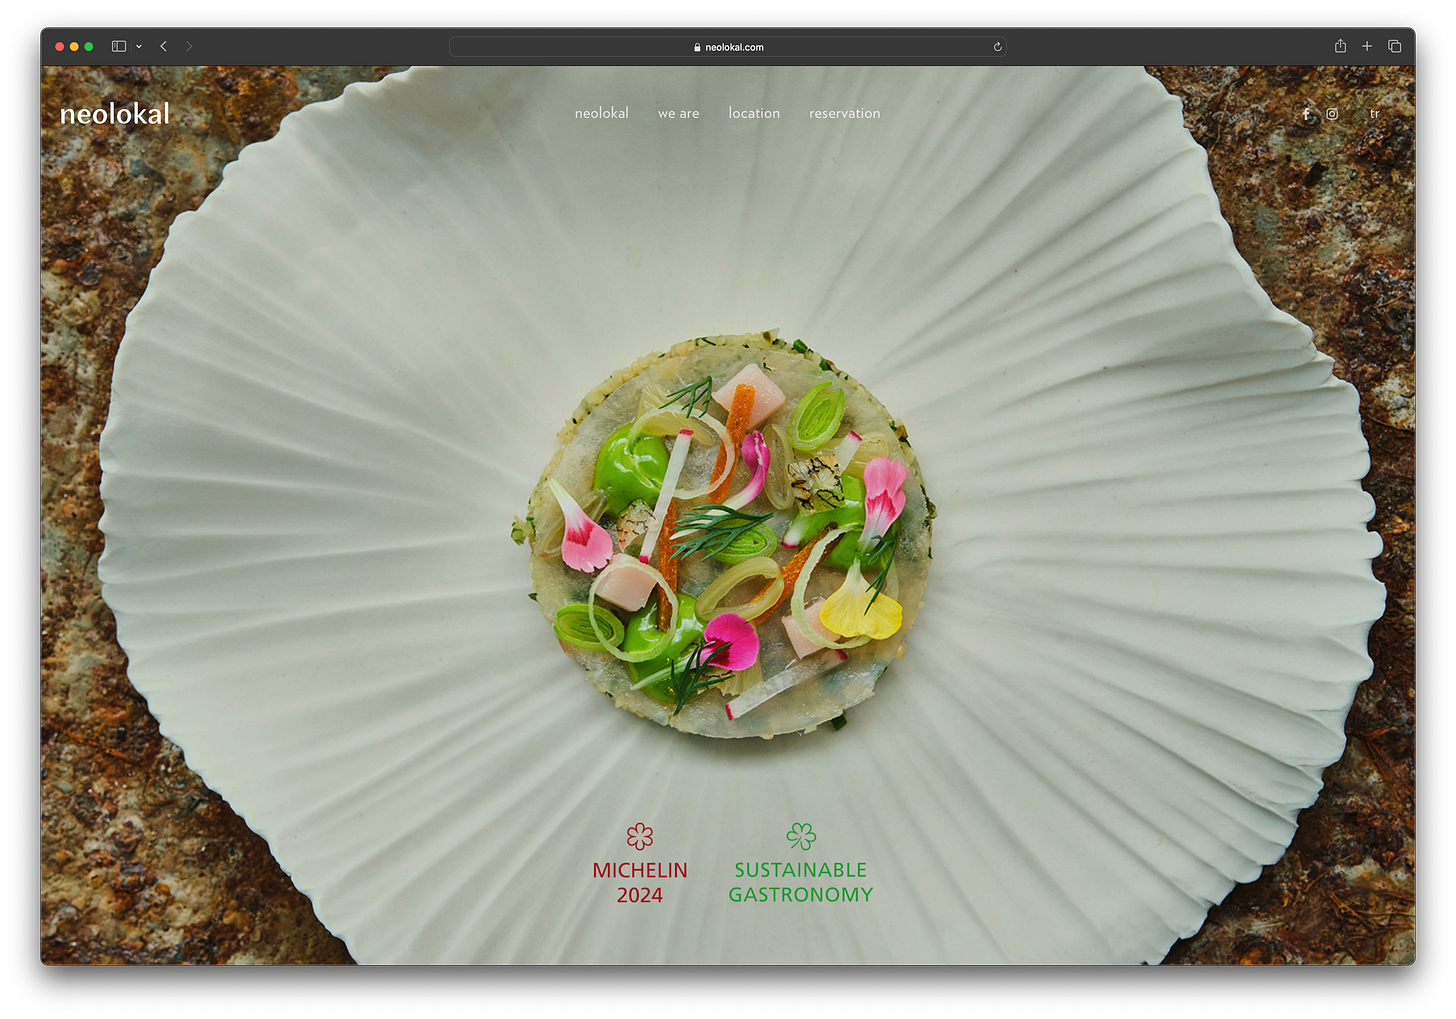The width and height of the screenshot is (1456, 1019).
Task: Click the red Michelin star icon
Action: 640,836
